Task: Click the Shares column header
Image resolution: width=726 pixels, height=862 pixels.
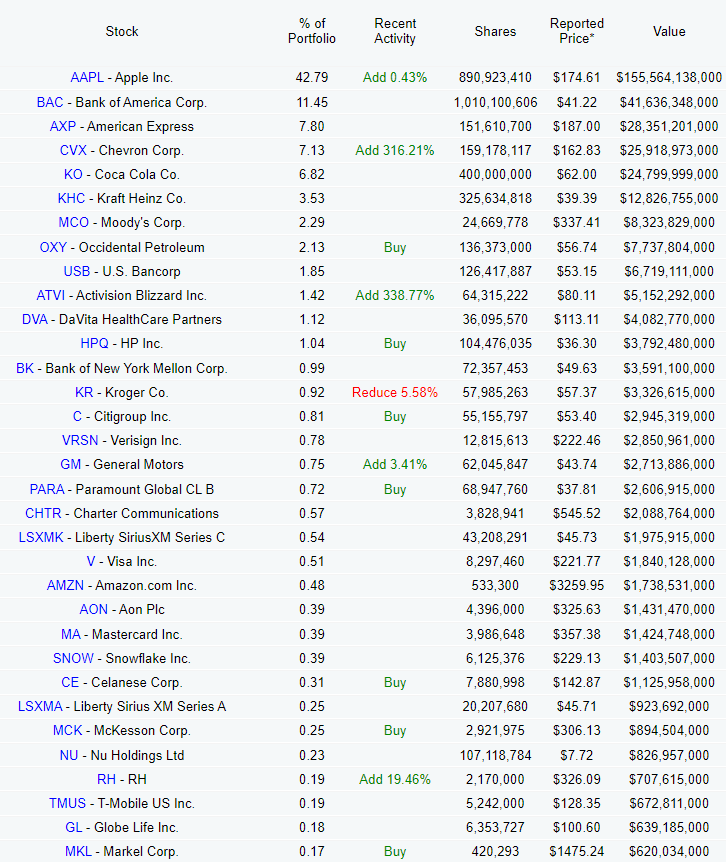Action: click(495, 31)
